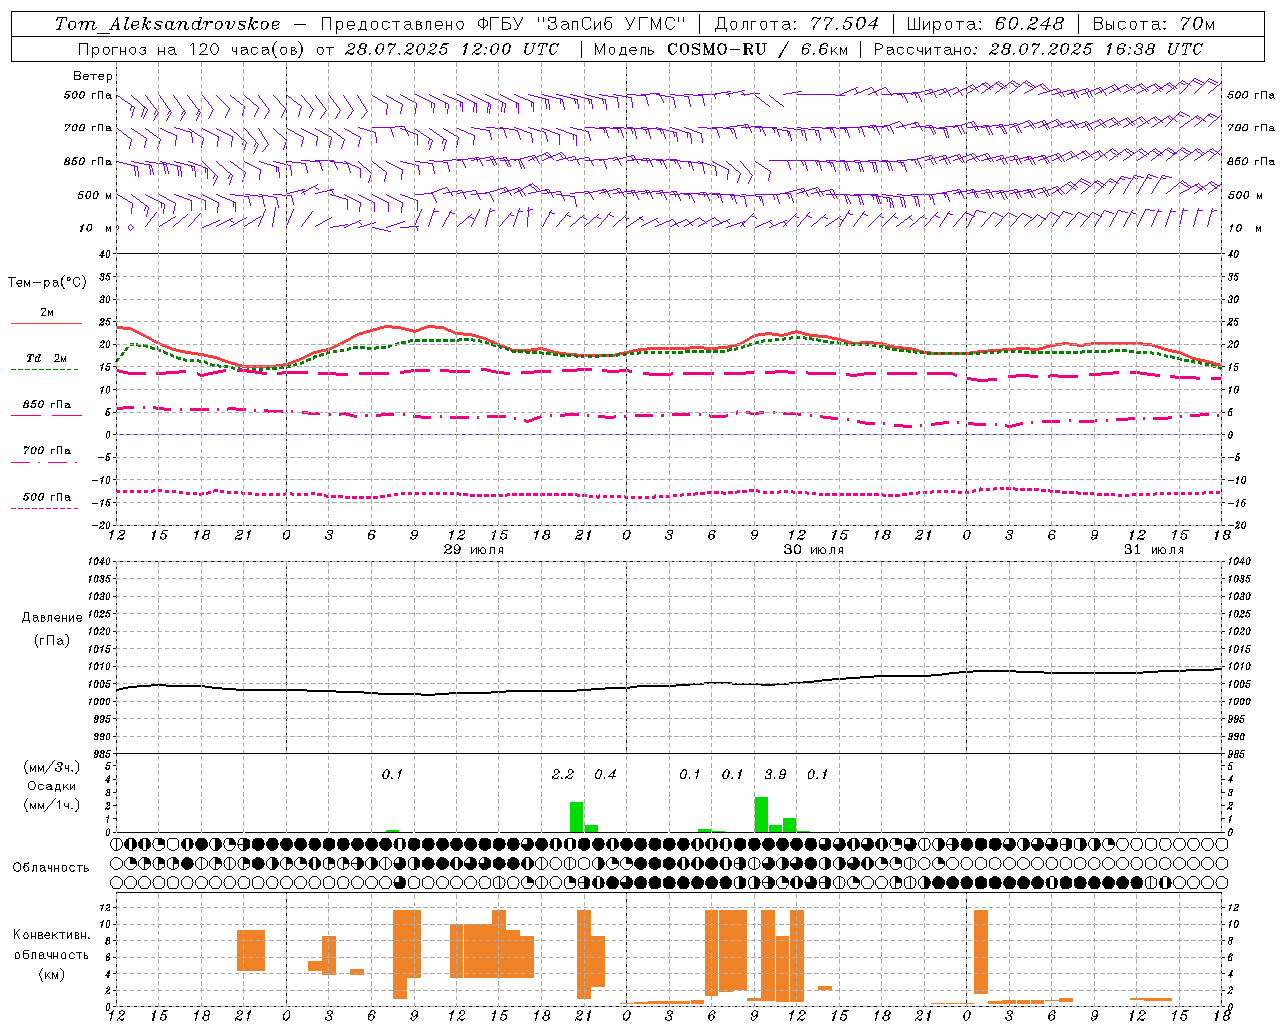
Task: Click the 31 июля date label
Action: [1154, 550]
